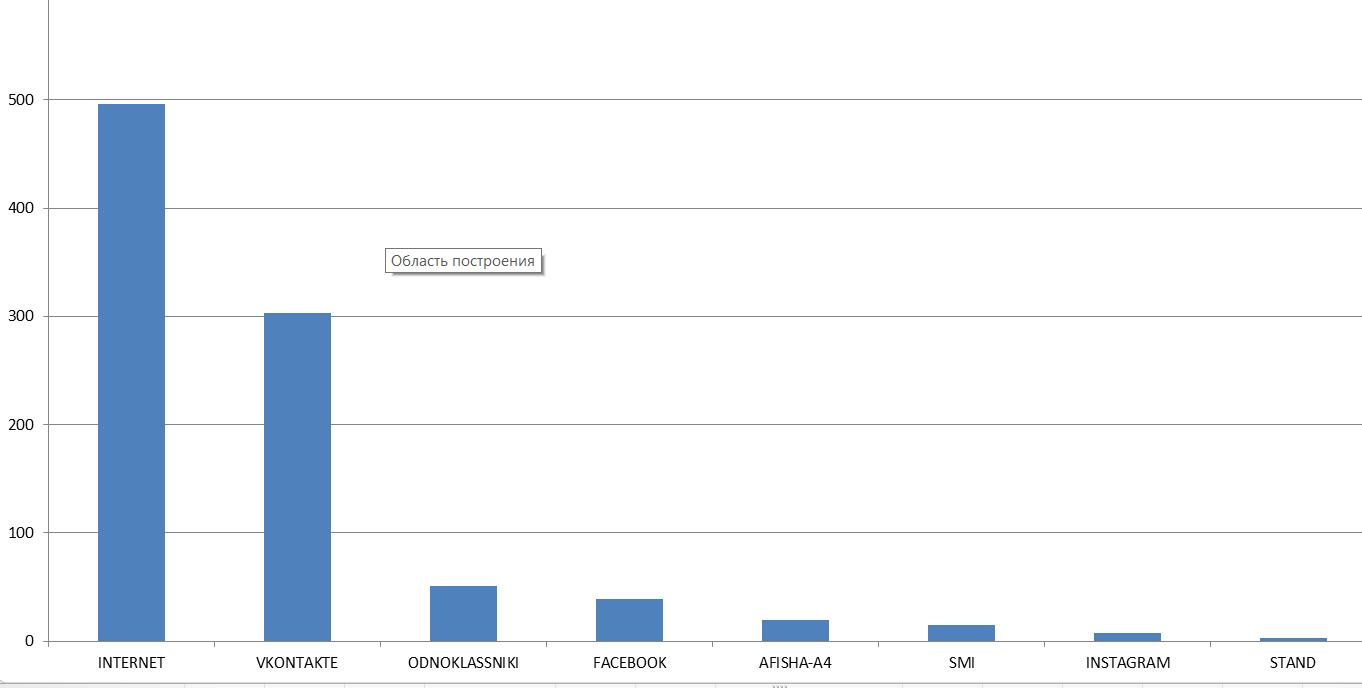This screenshot has width=1362, height=688.
Task: Select the VKONTAKTE axis label
Action: pos(297,663)
